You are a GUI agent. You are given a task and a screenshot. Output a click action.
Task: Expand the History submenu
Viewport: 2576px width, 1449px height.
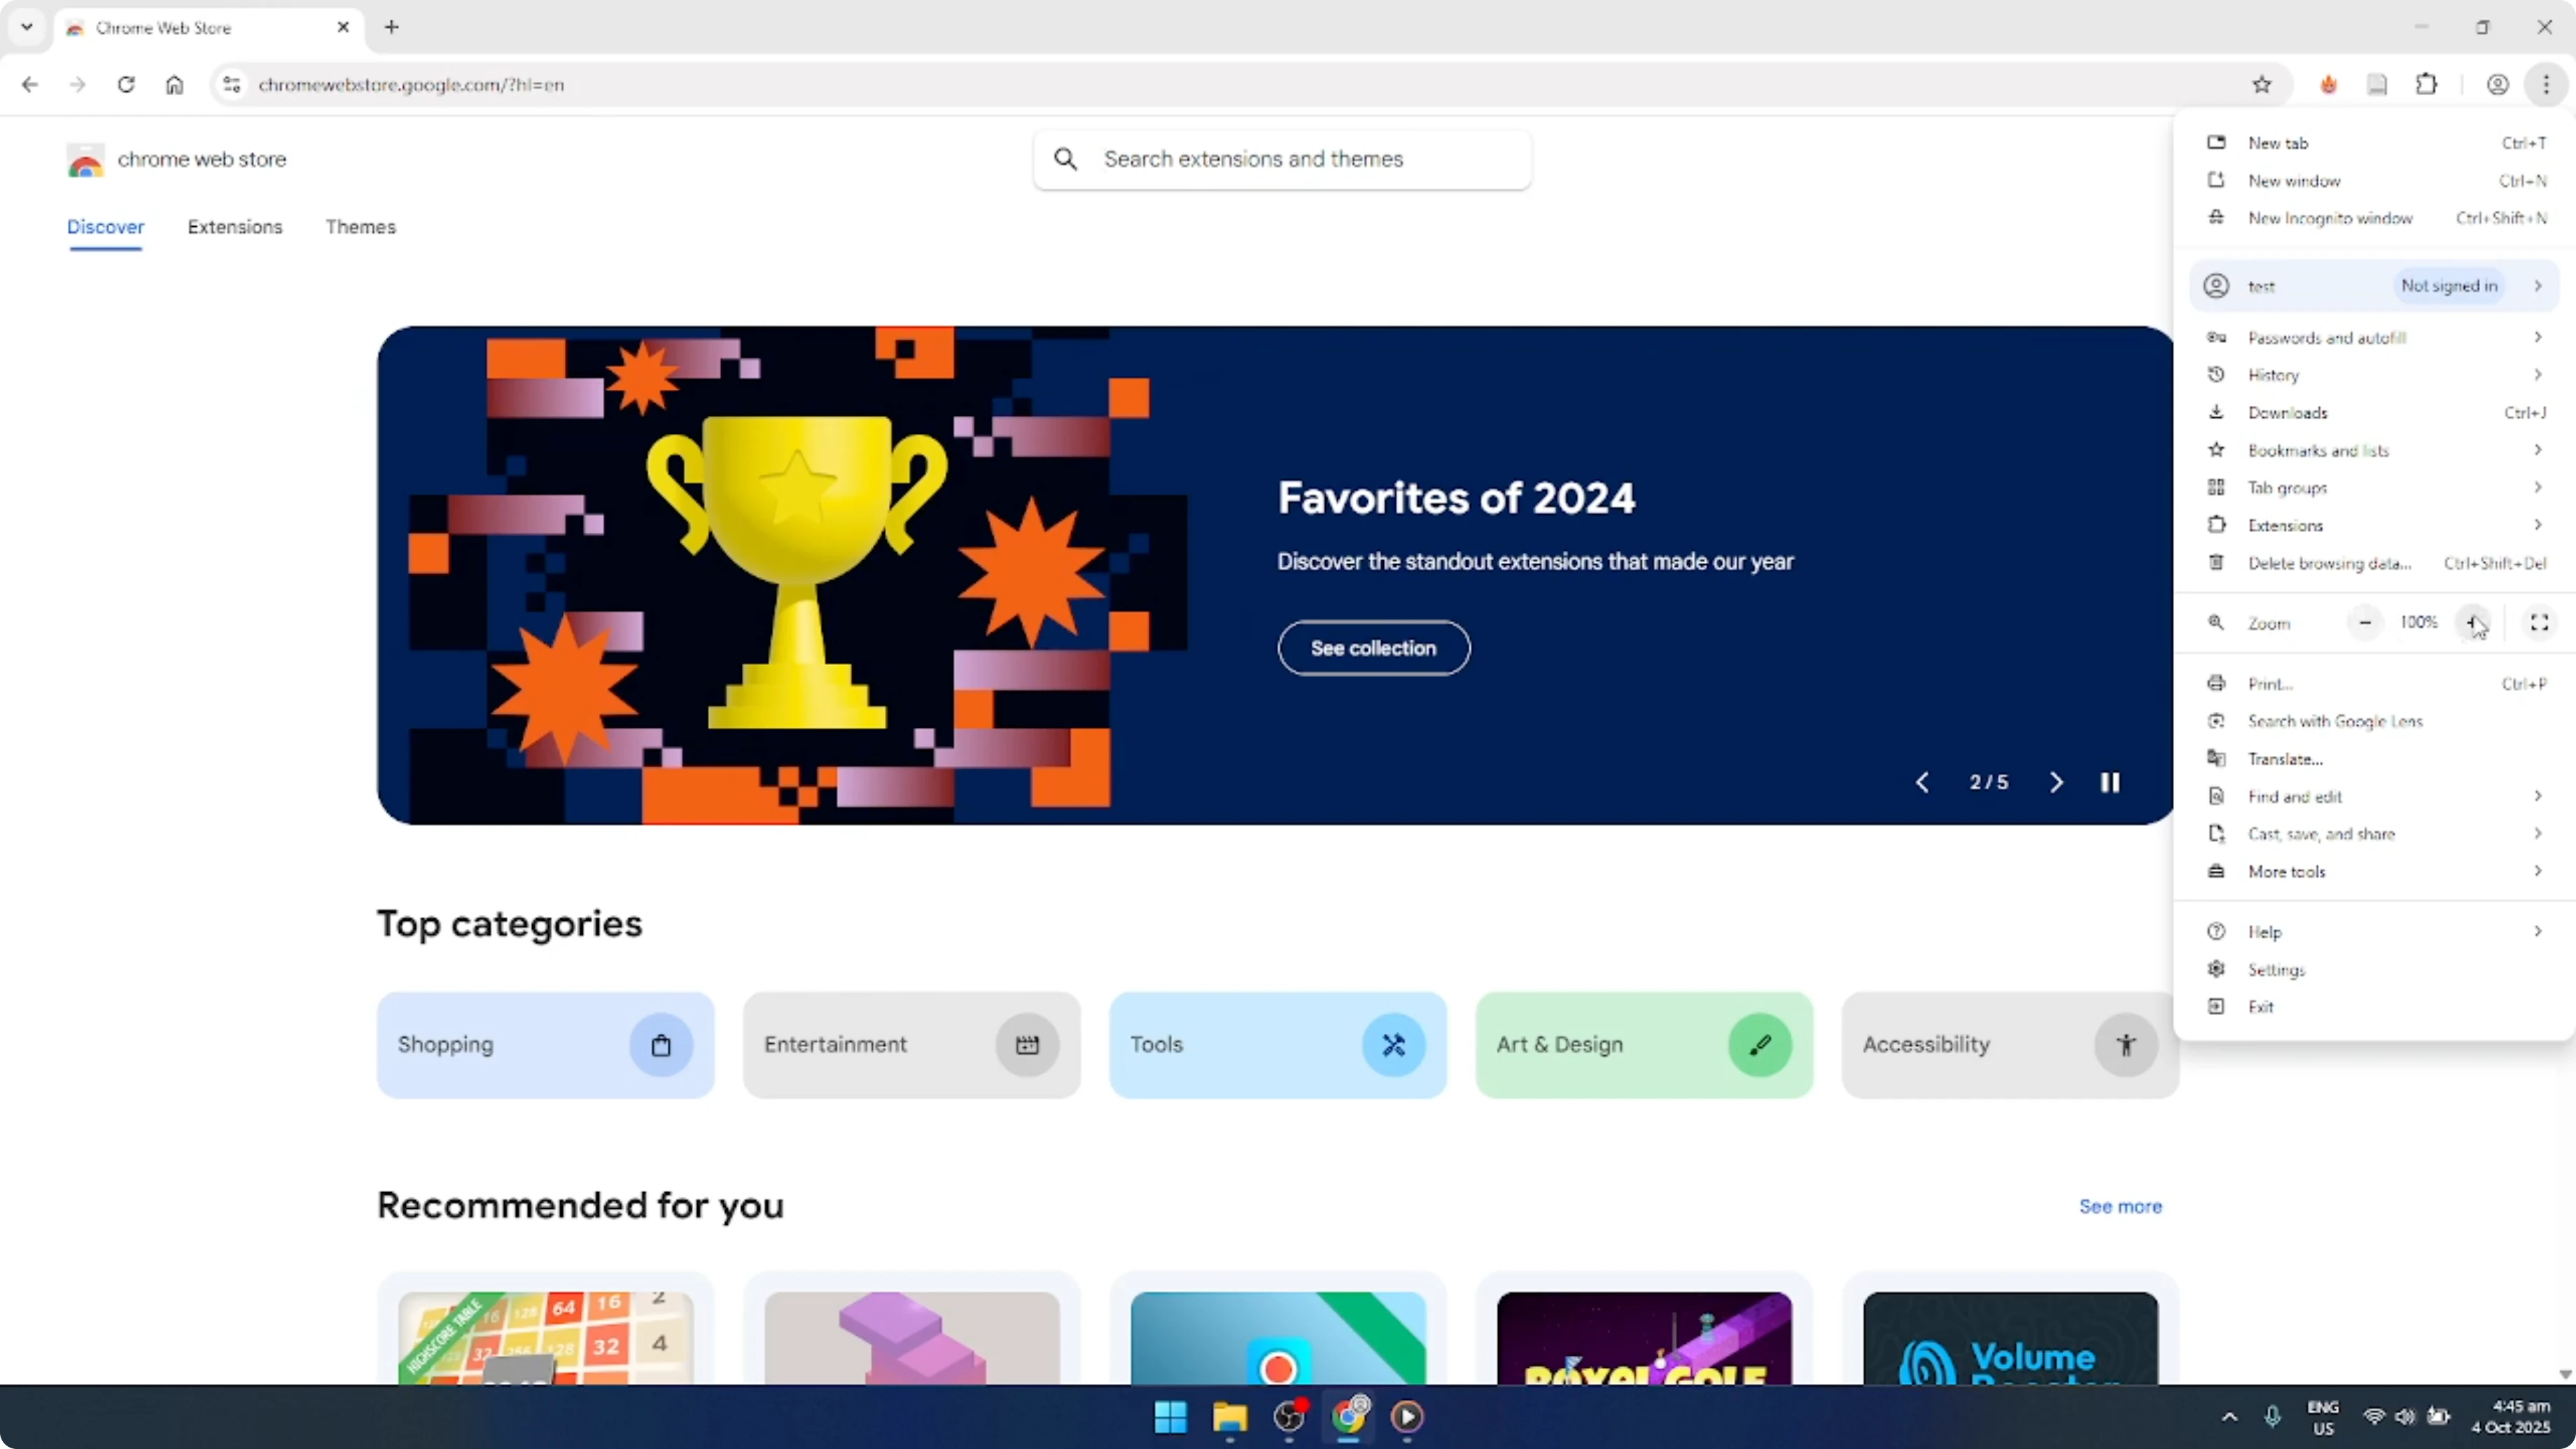[2375, 375]
